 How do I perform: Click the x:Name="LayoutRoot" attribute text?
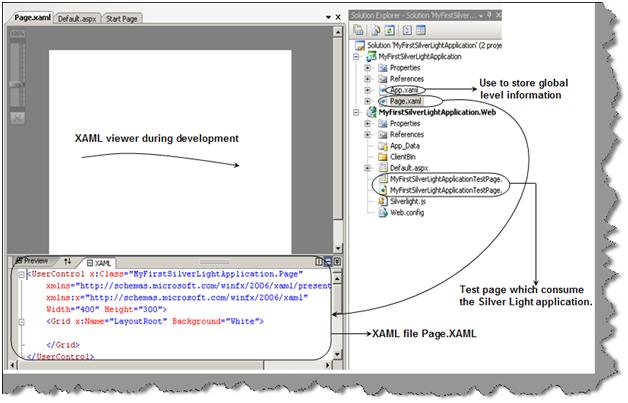121,321
